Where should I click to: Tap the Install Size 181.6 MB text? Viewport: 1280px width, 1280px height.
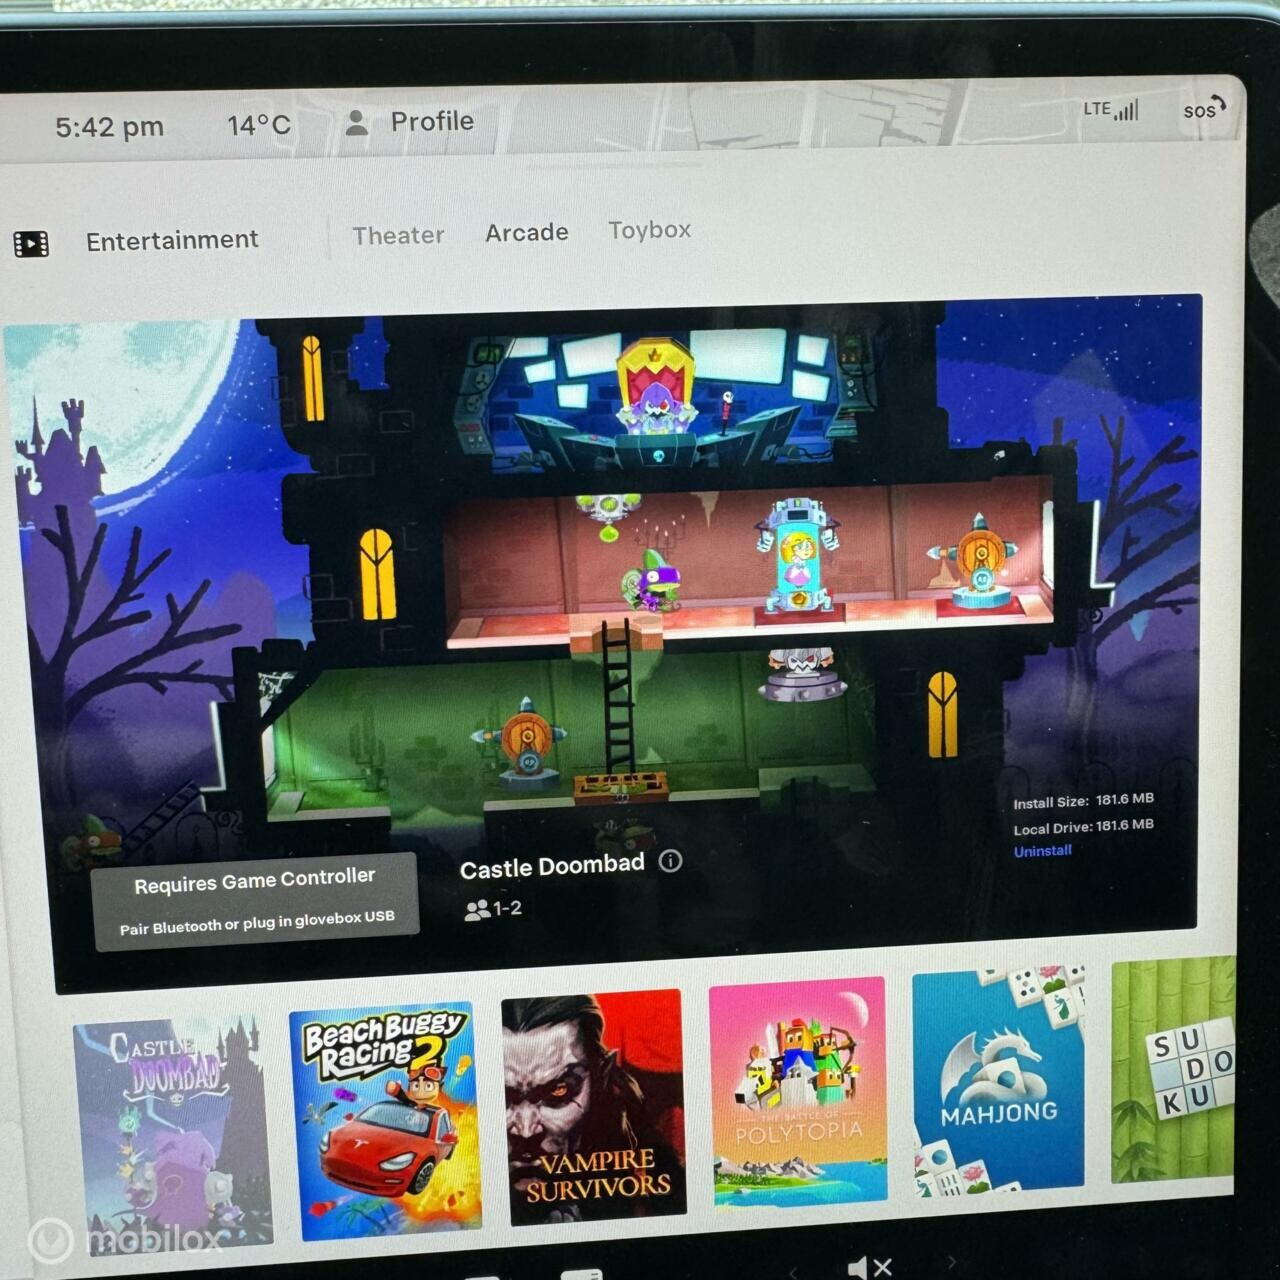click(x=1083, y=801)
